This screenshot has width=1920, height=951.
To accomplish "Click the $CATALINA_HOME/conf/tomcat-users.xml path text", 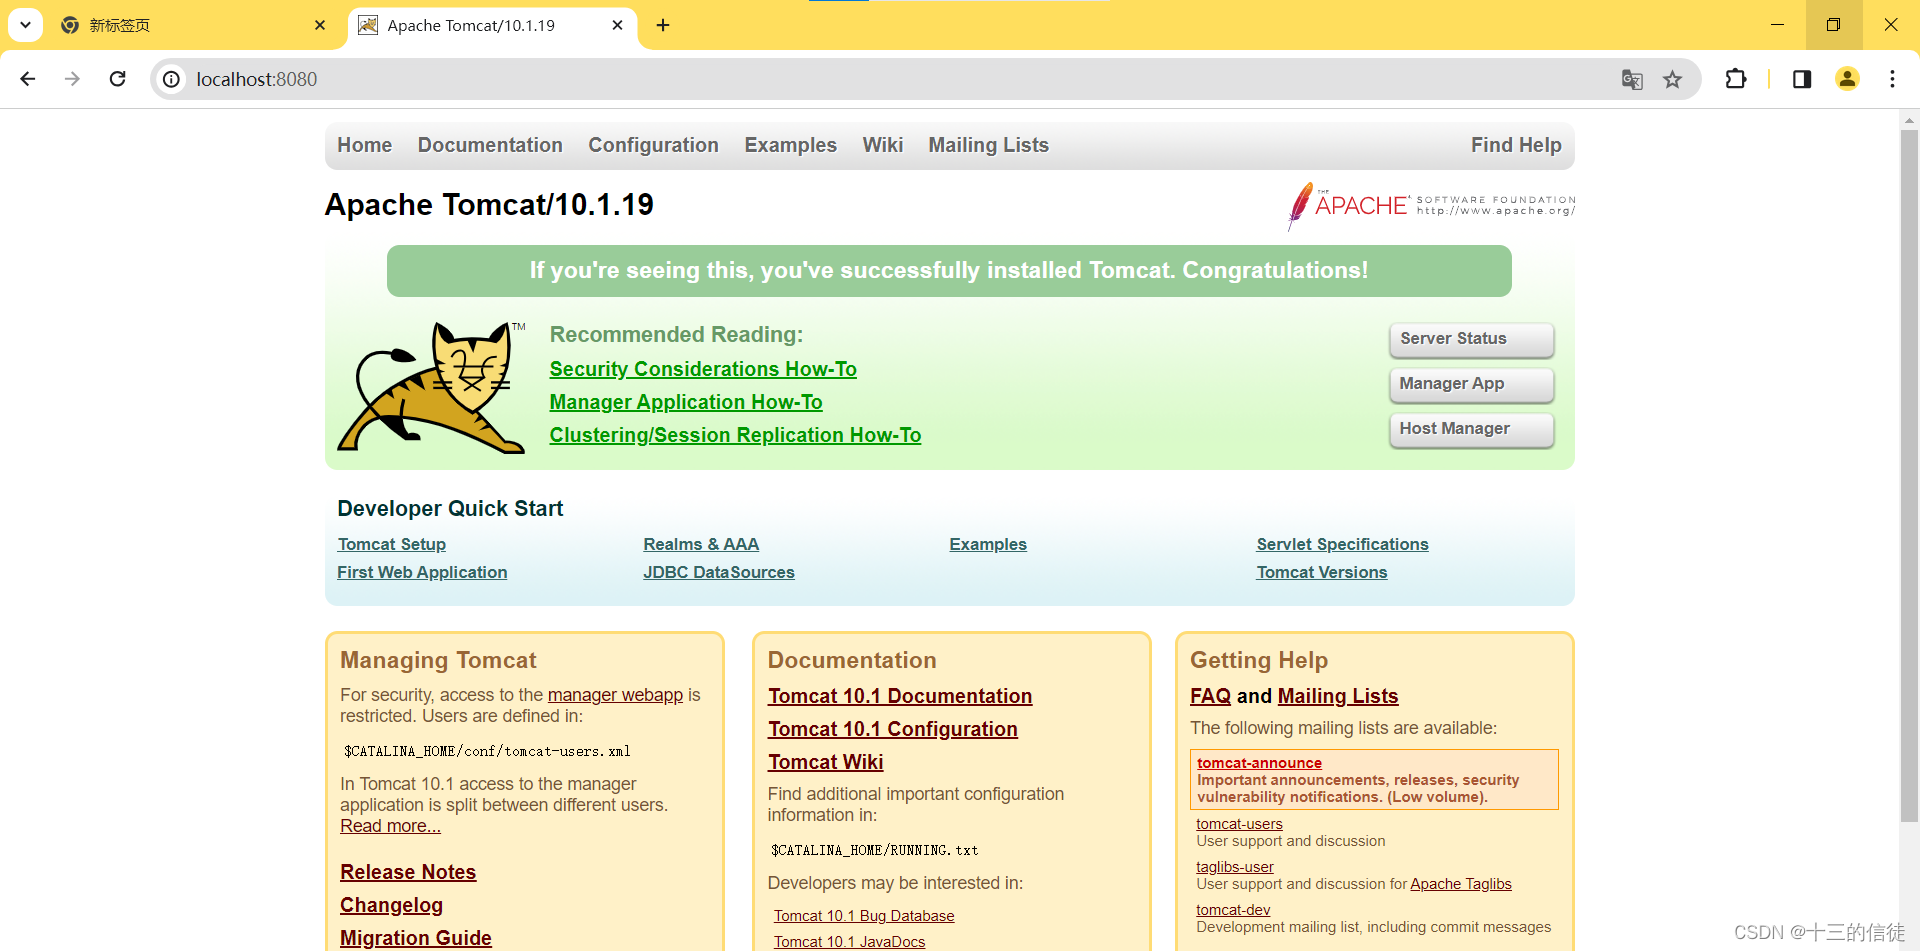I will 487,751.
